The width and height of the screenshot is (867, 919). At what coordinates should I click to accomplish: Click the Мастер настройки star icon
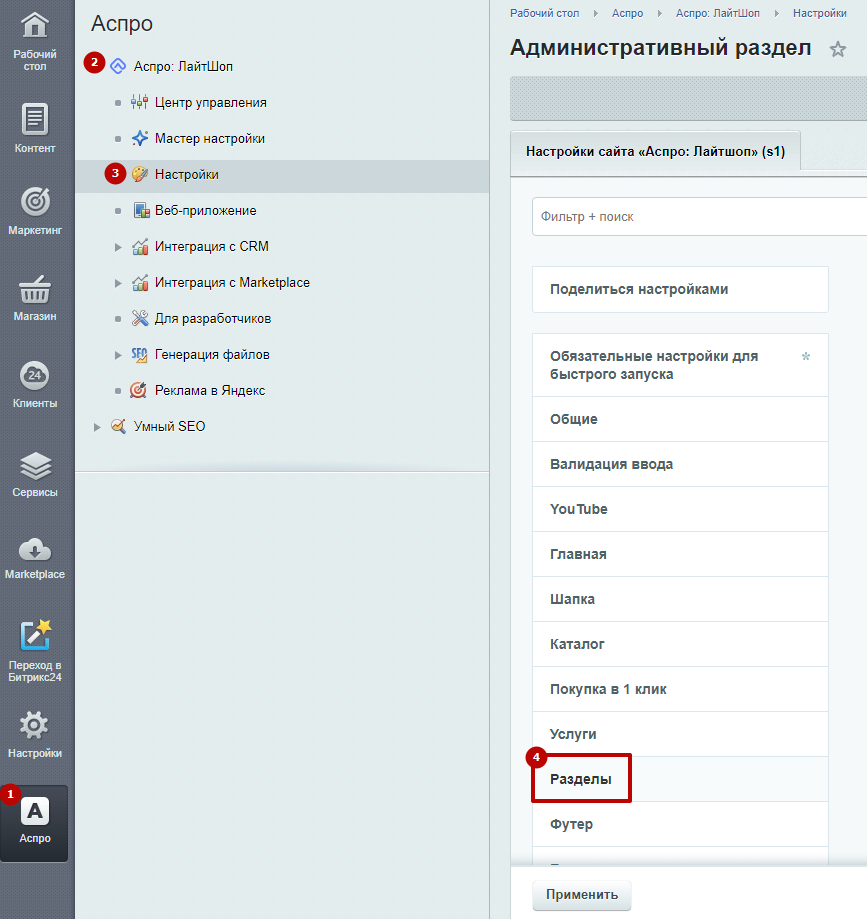(x=140, y=138)
